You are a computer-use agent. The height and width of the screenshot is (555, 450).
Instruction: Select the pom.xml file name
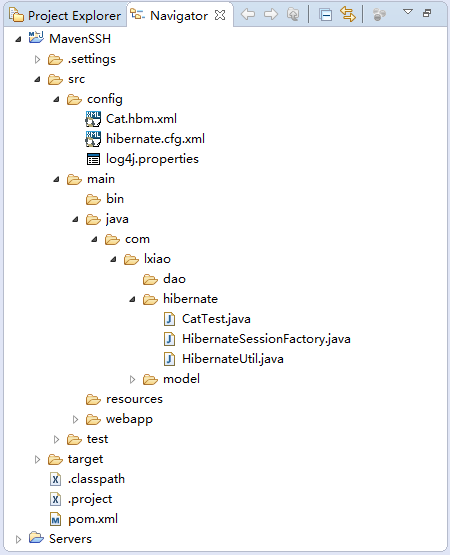click(93, 519)
